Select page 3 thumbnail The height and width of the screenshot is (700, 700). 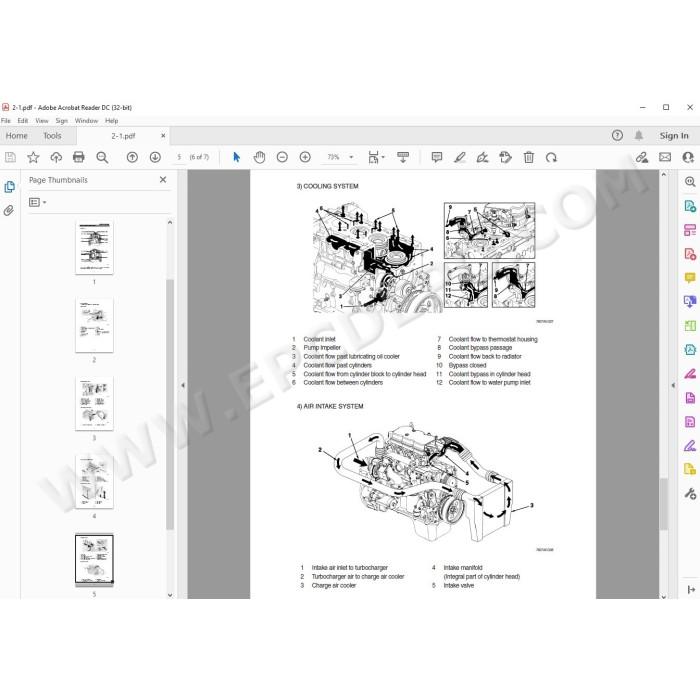point(94,404)
